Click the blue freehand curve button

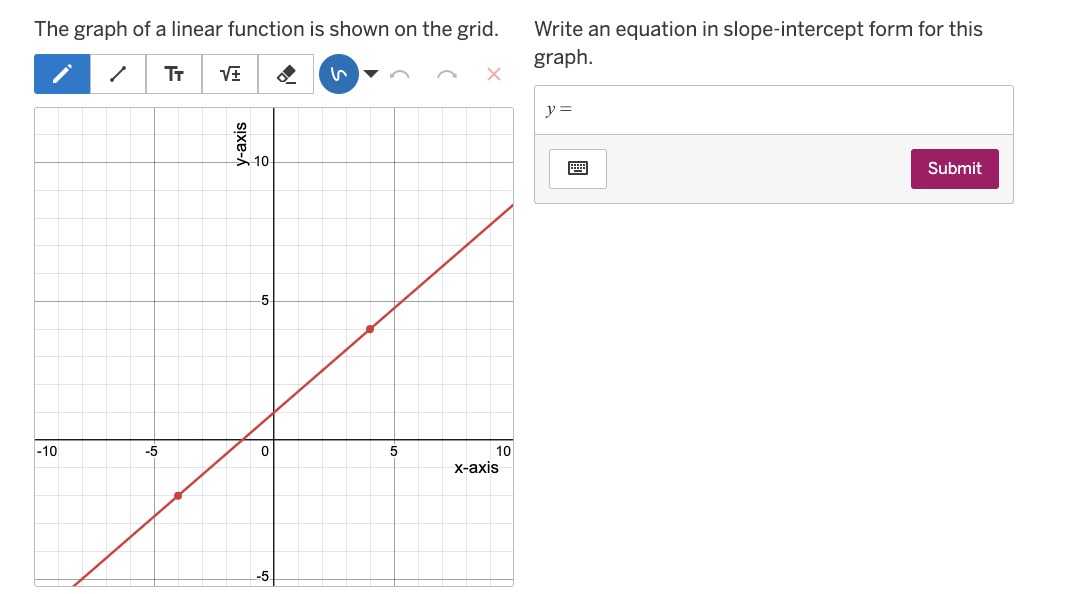[339, 74]
